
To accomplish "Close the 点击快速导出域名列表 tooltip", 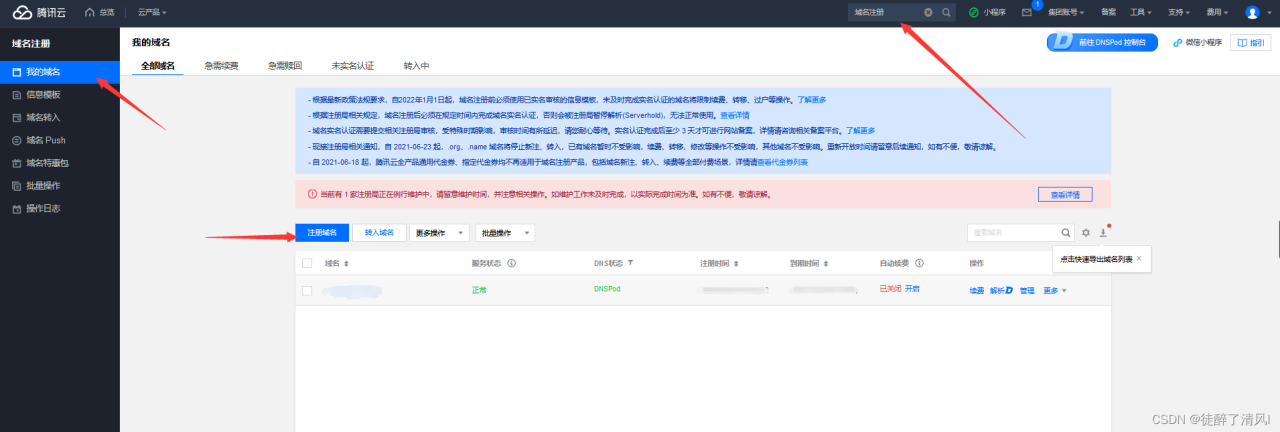I will [1139, 258].
